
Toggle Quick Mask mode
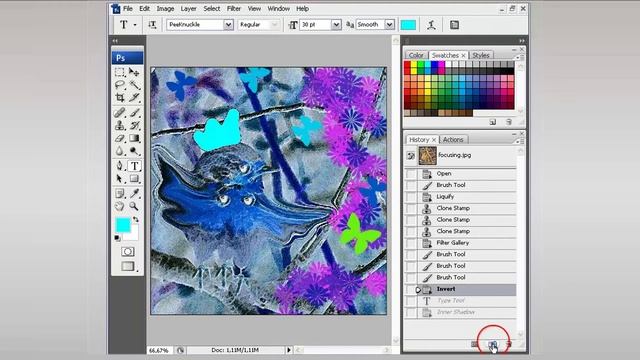click(x=127, y=251)
